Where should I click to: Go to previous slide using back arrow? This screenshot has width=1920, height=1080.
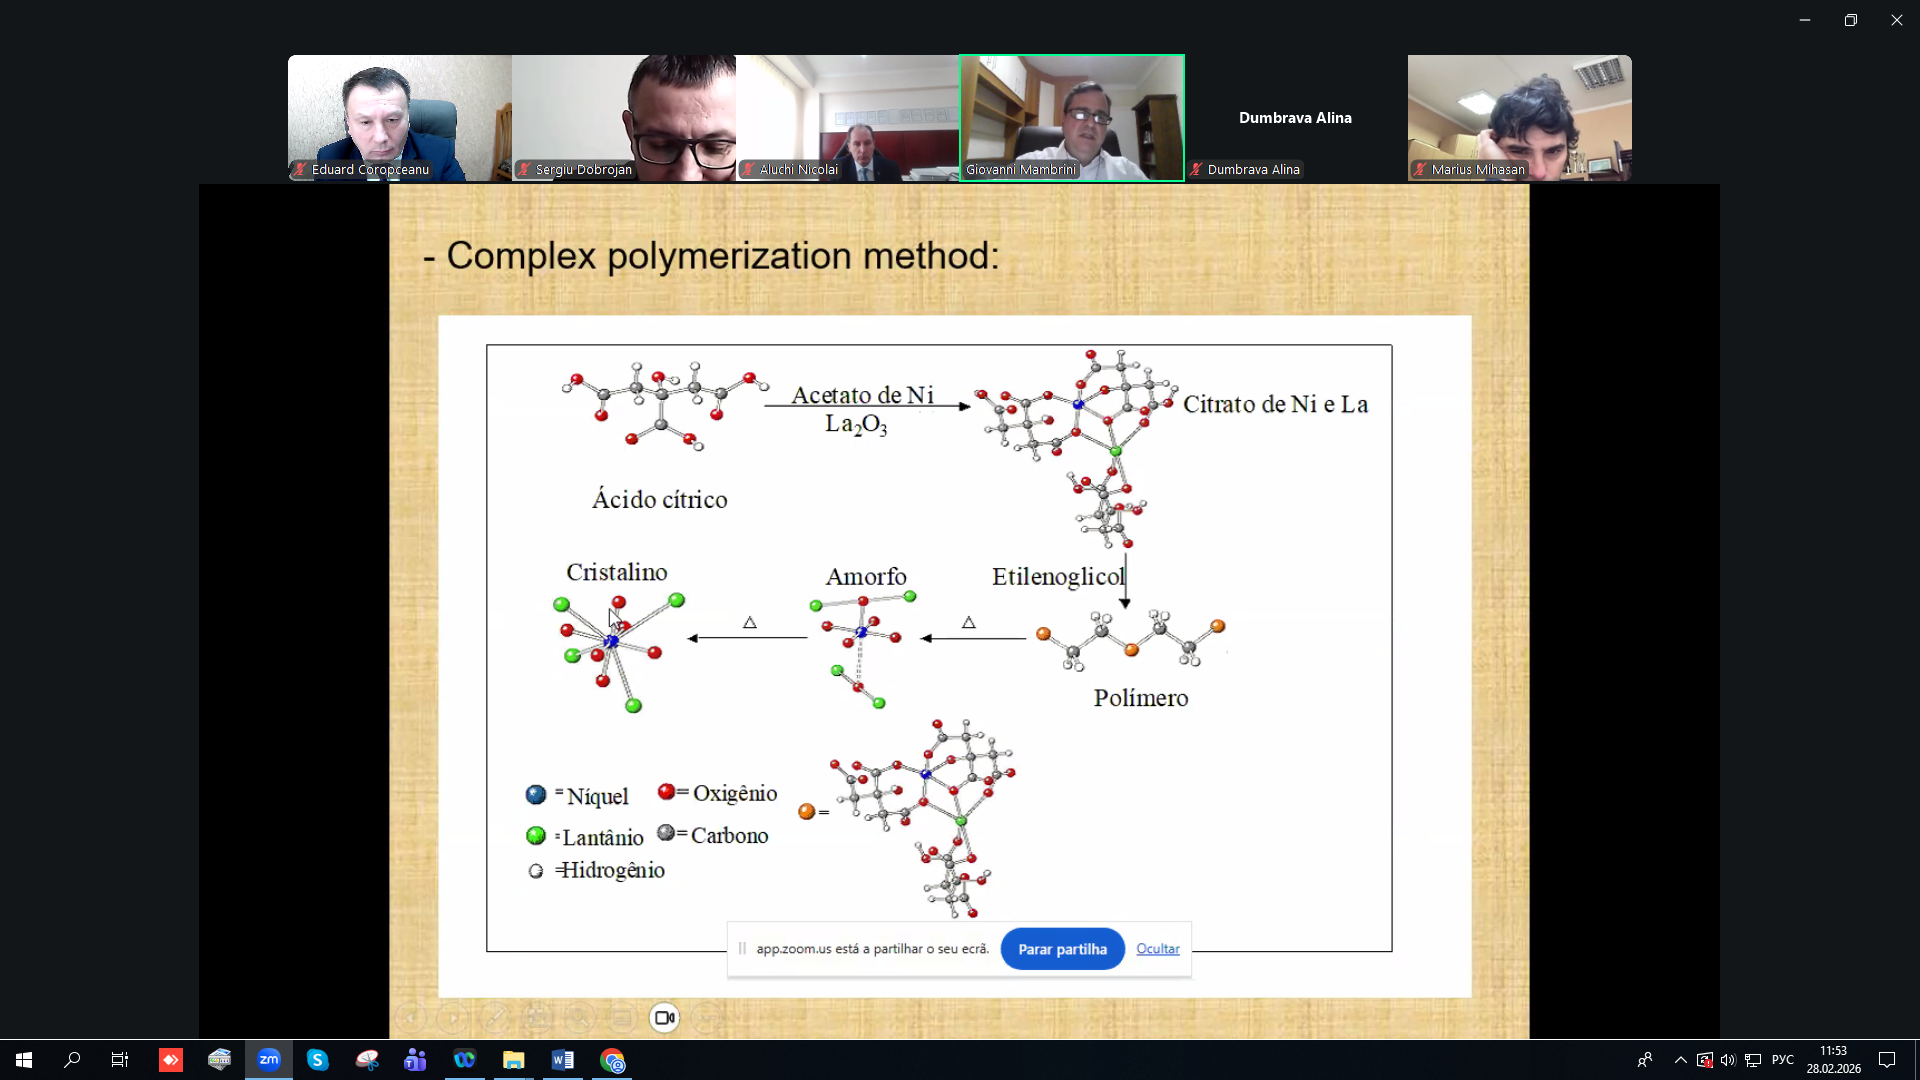pyautogui.click(x=410, y=1018)
